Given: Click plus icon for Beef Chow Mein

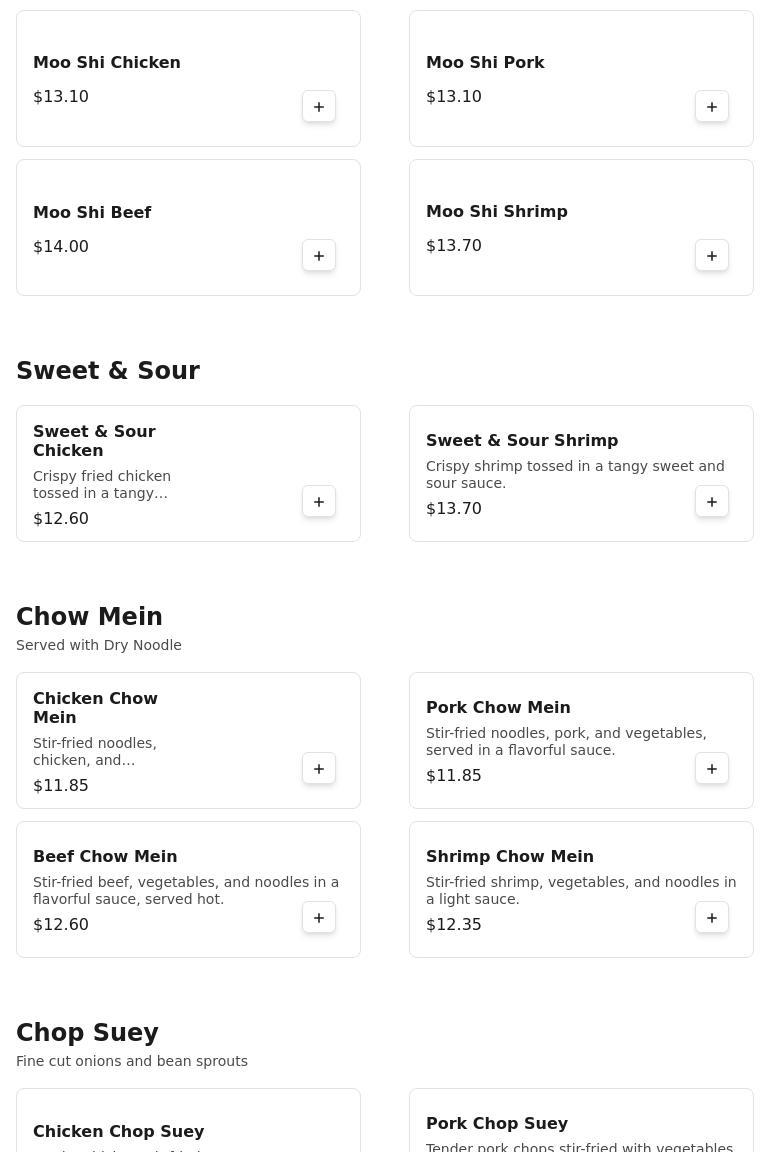Looking at the screenshot, I should pyautogui.click(x=319, y=918).
